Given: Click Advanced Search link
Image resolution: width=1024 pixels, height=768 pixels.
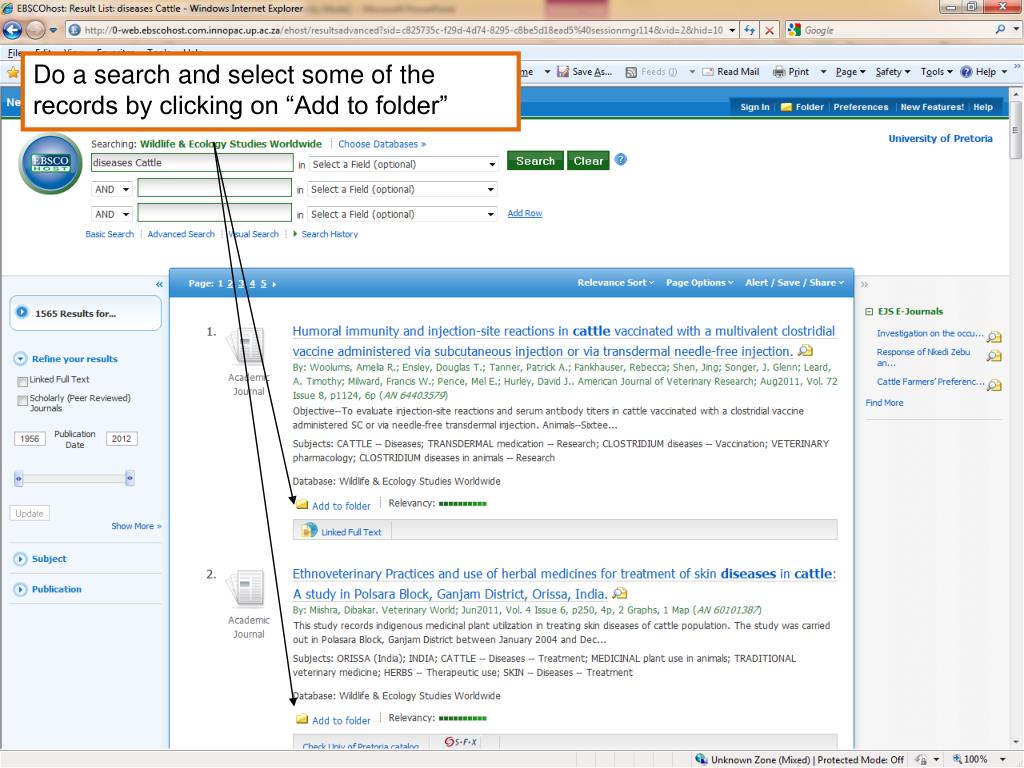Looking at the screenshot, I should [x=181, y=234].
